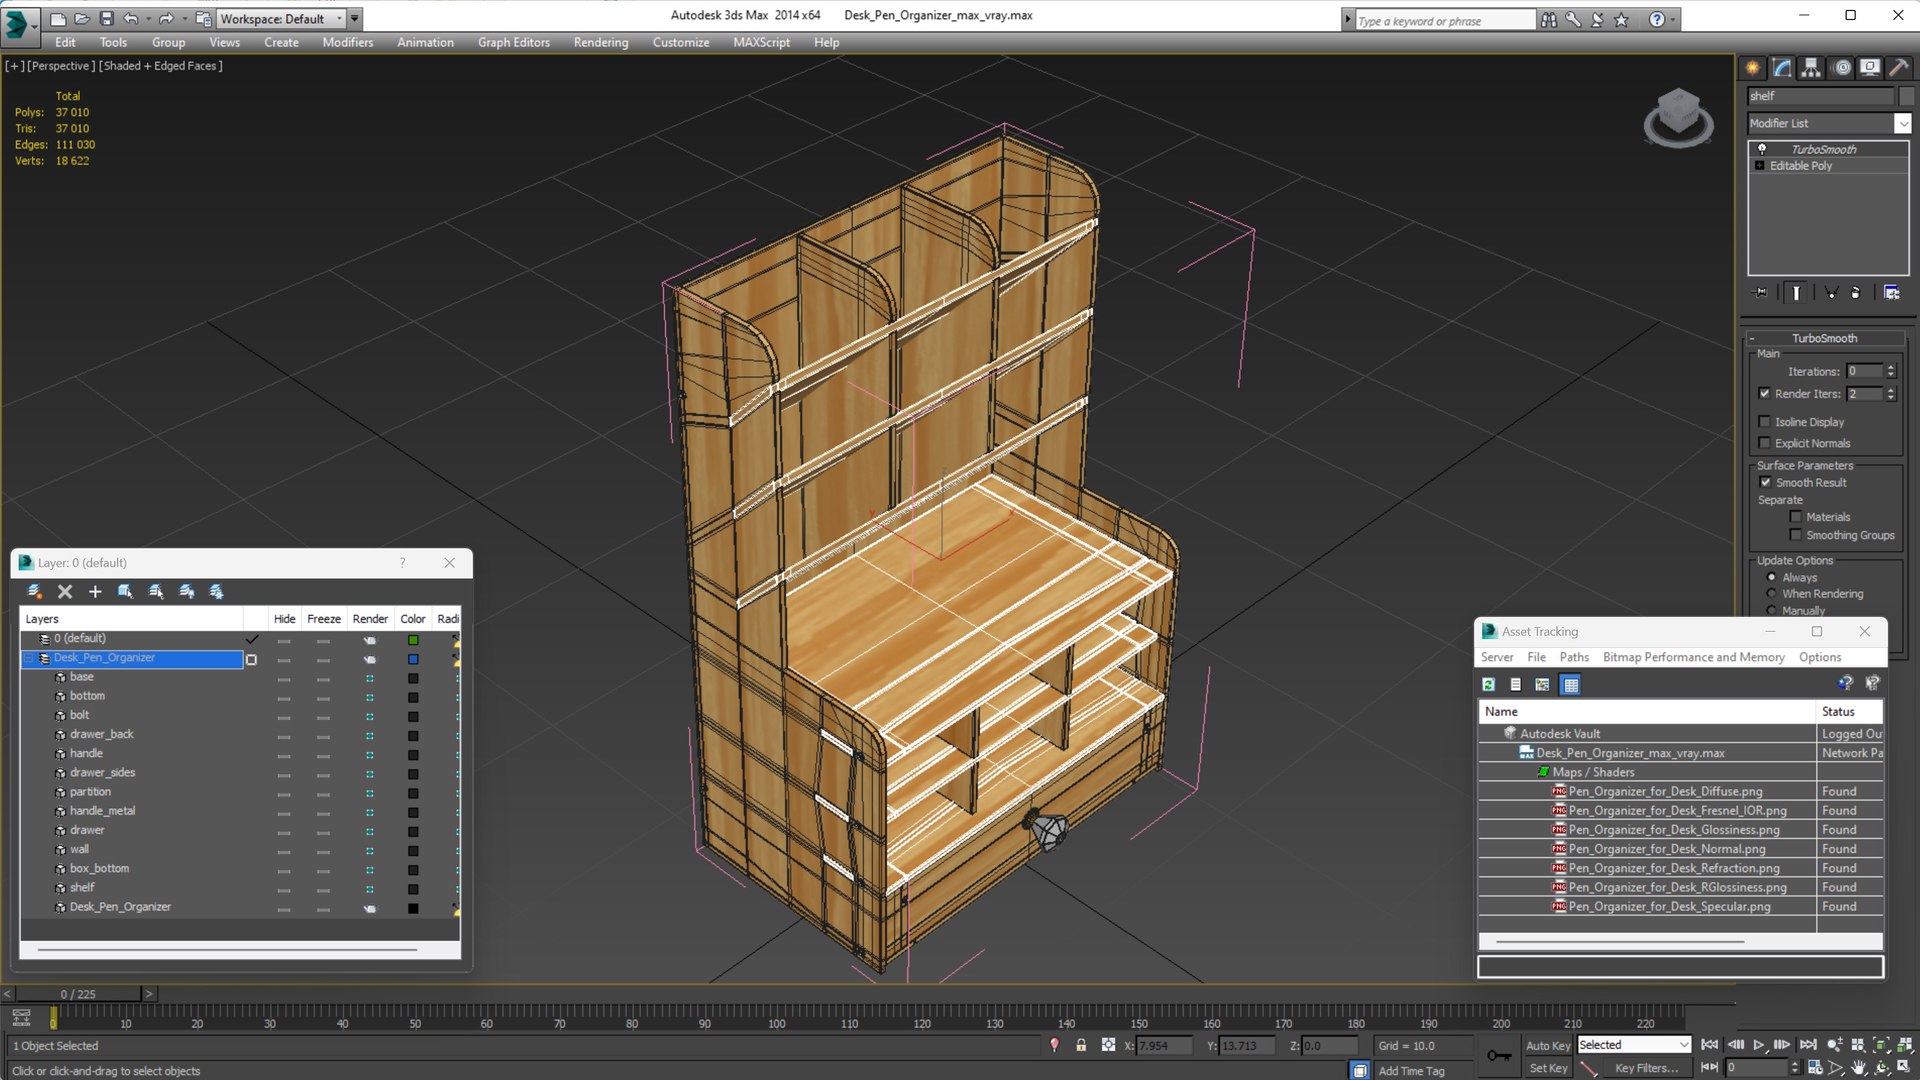Enable Separate by Materials checkbox
The width and height of the screenshot is (1920, 1080).
tap(1796, 517)
